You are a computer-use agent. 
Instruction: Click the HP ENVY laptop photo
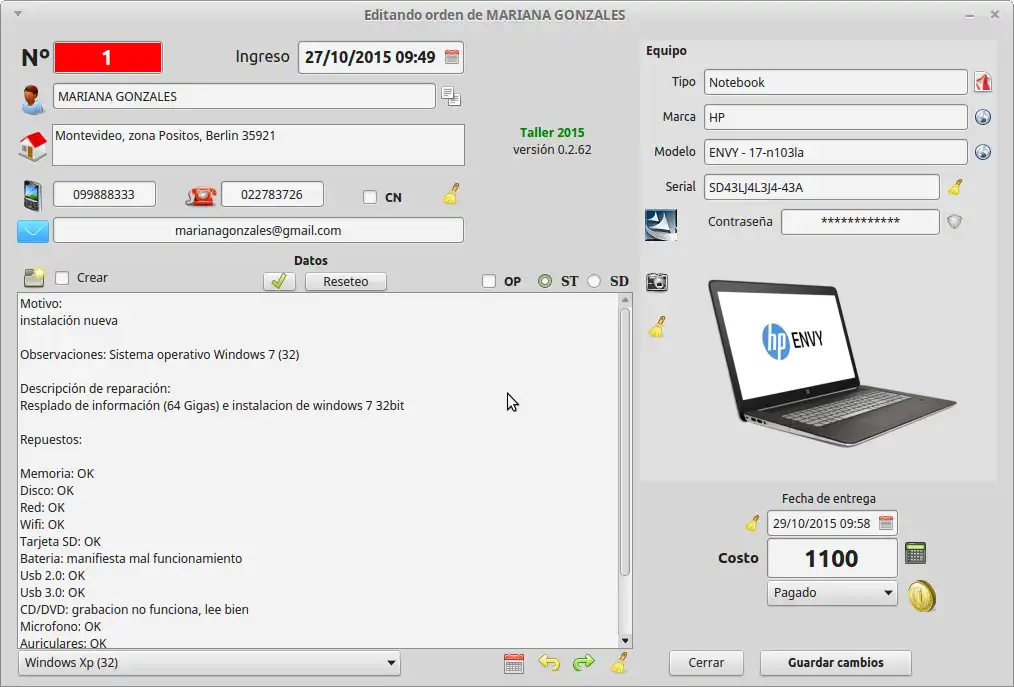(x=832, y=364)
